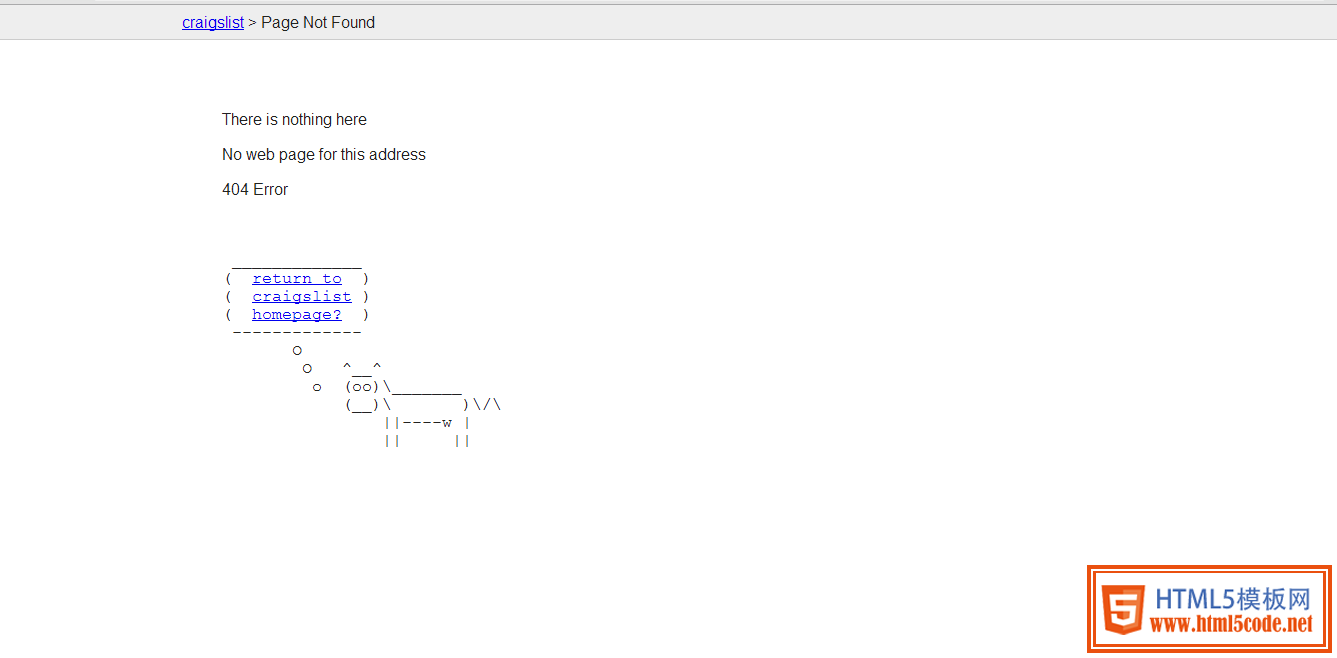Click the ASCII cow's eyes (oo)
This screenshot has height=658, width=1337.
click(362, 387)
